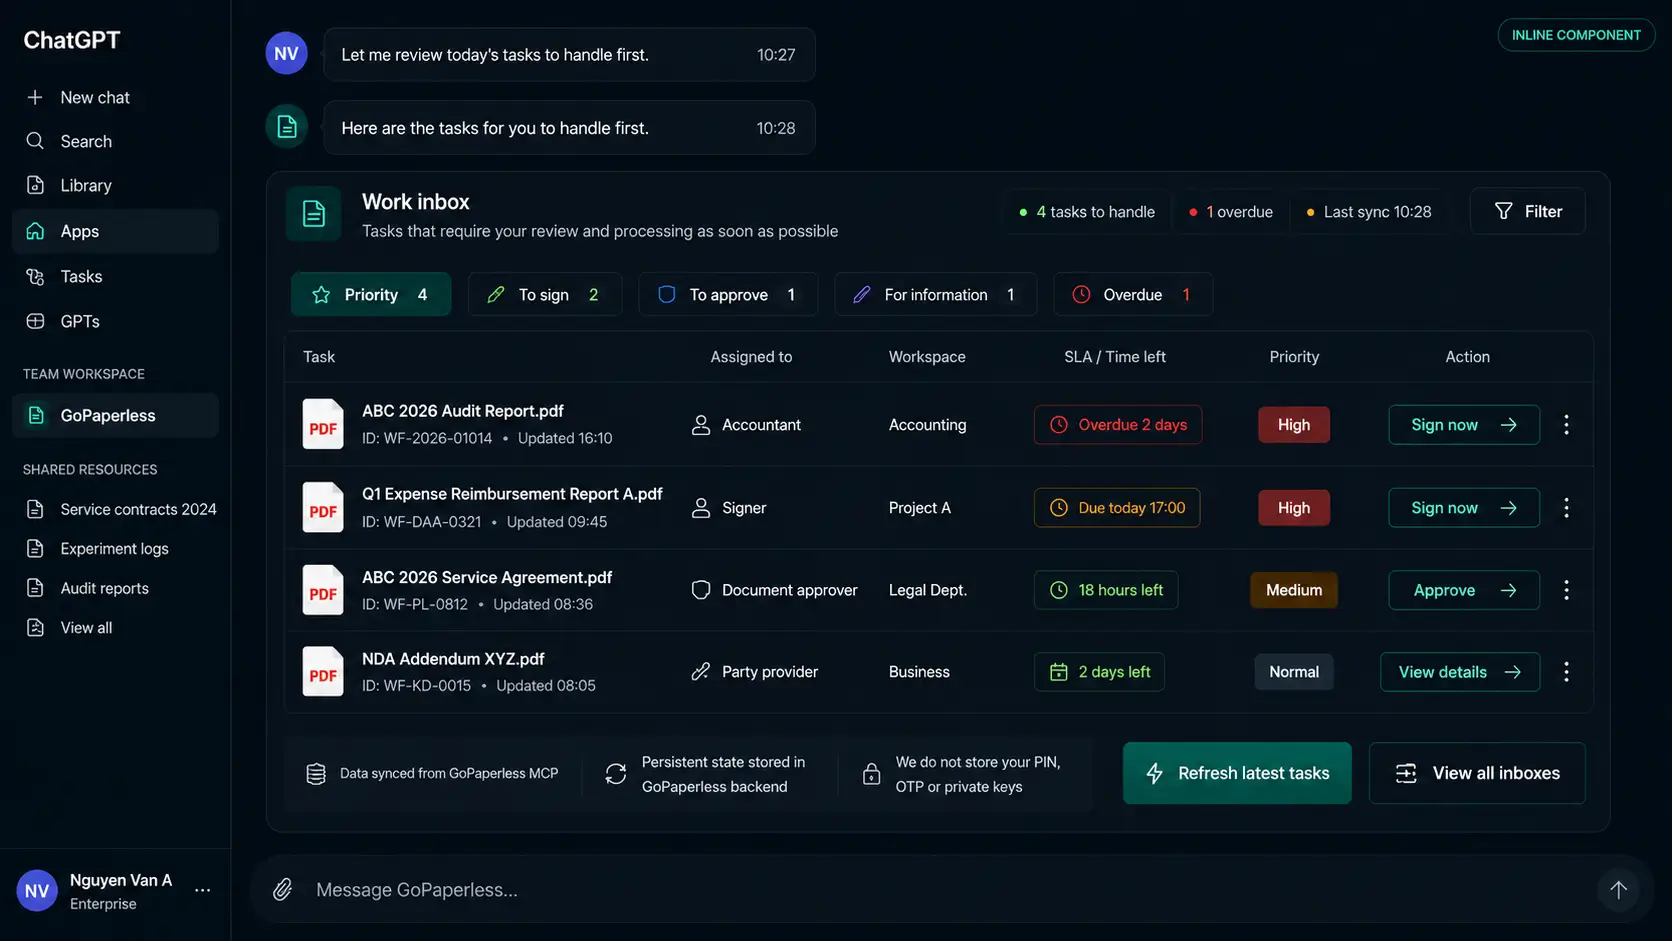The image size is (1672, 941).
Task: Open the ellipsis menu next to Nguyen Van A
Action: 202,890
